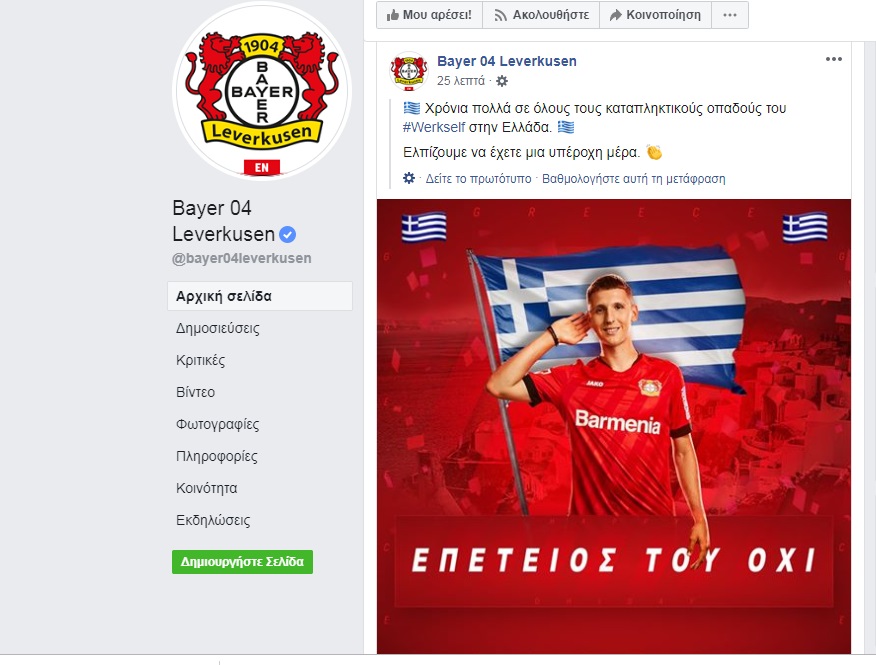Open the Βίντεο section

point(196,392)
